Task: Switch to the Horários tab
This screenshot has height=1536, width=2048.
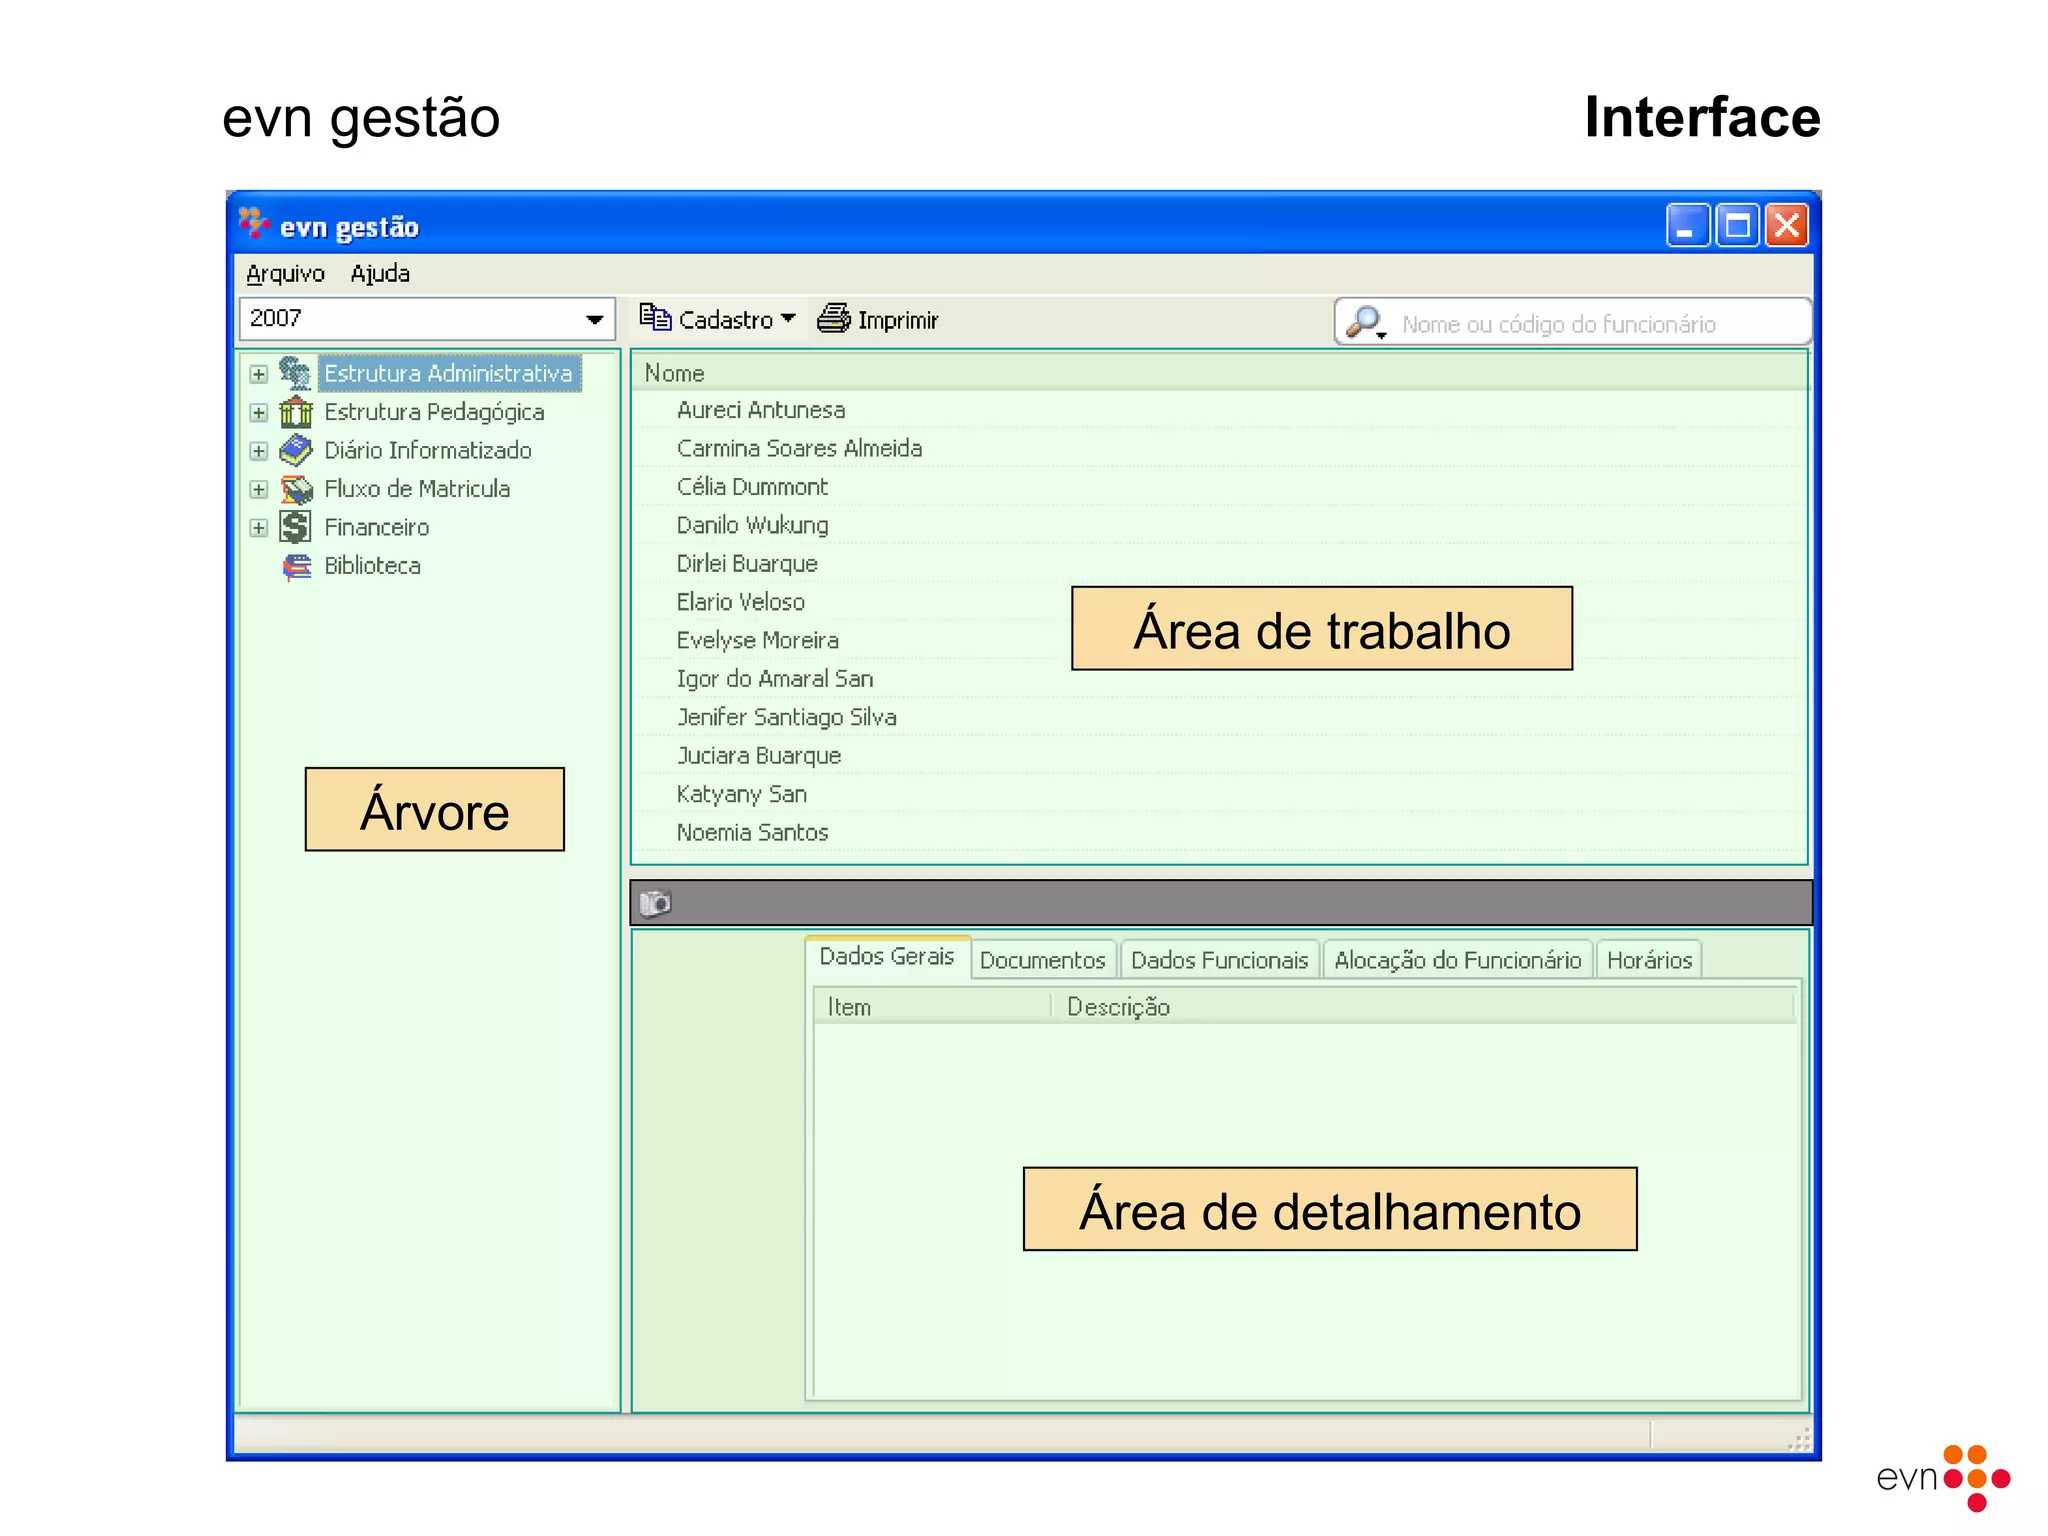Action: (x=1648, y=960)
